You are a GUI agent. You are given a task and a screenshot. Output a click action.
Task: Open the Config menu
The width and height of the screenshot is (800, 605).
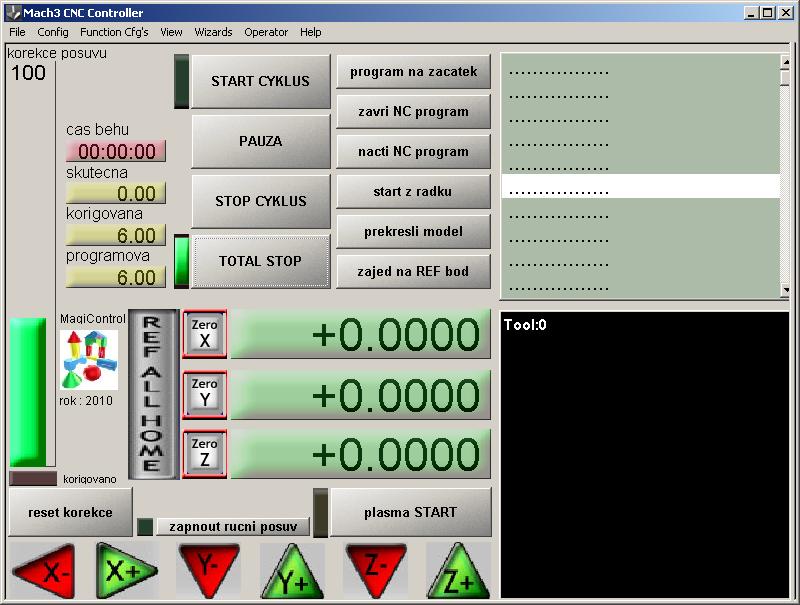click(53, 32)
